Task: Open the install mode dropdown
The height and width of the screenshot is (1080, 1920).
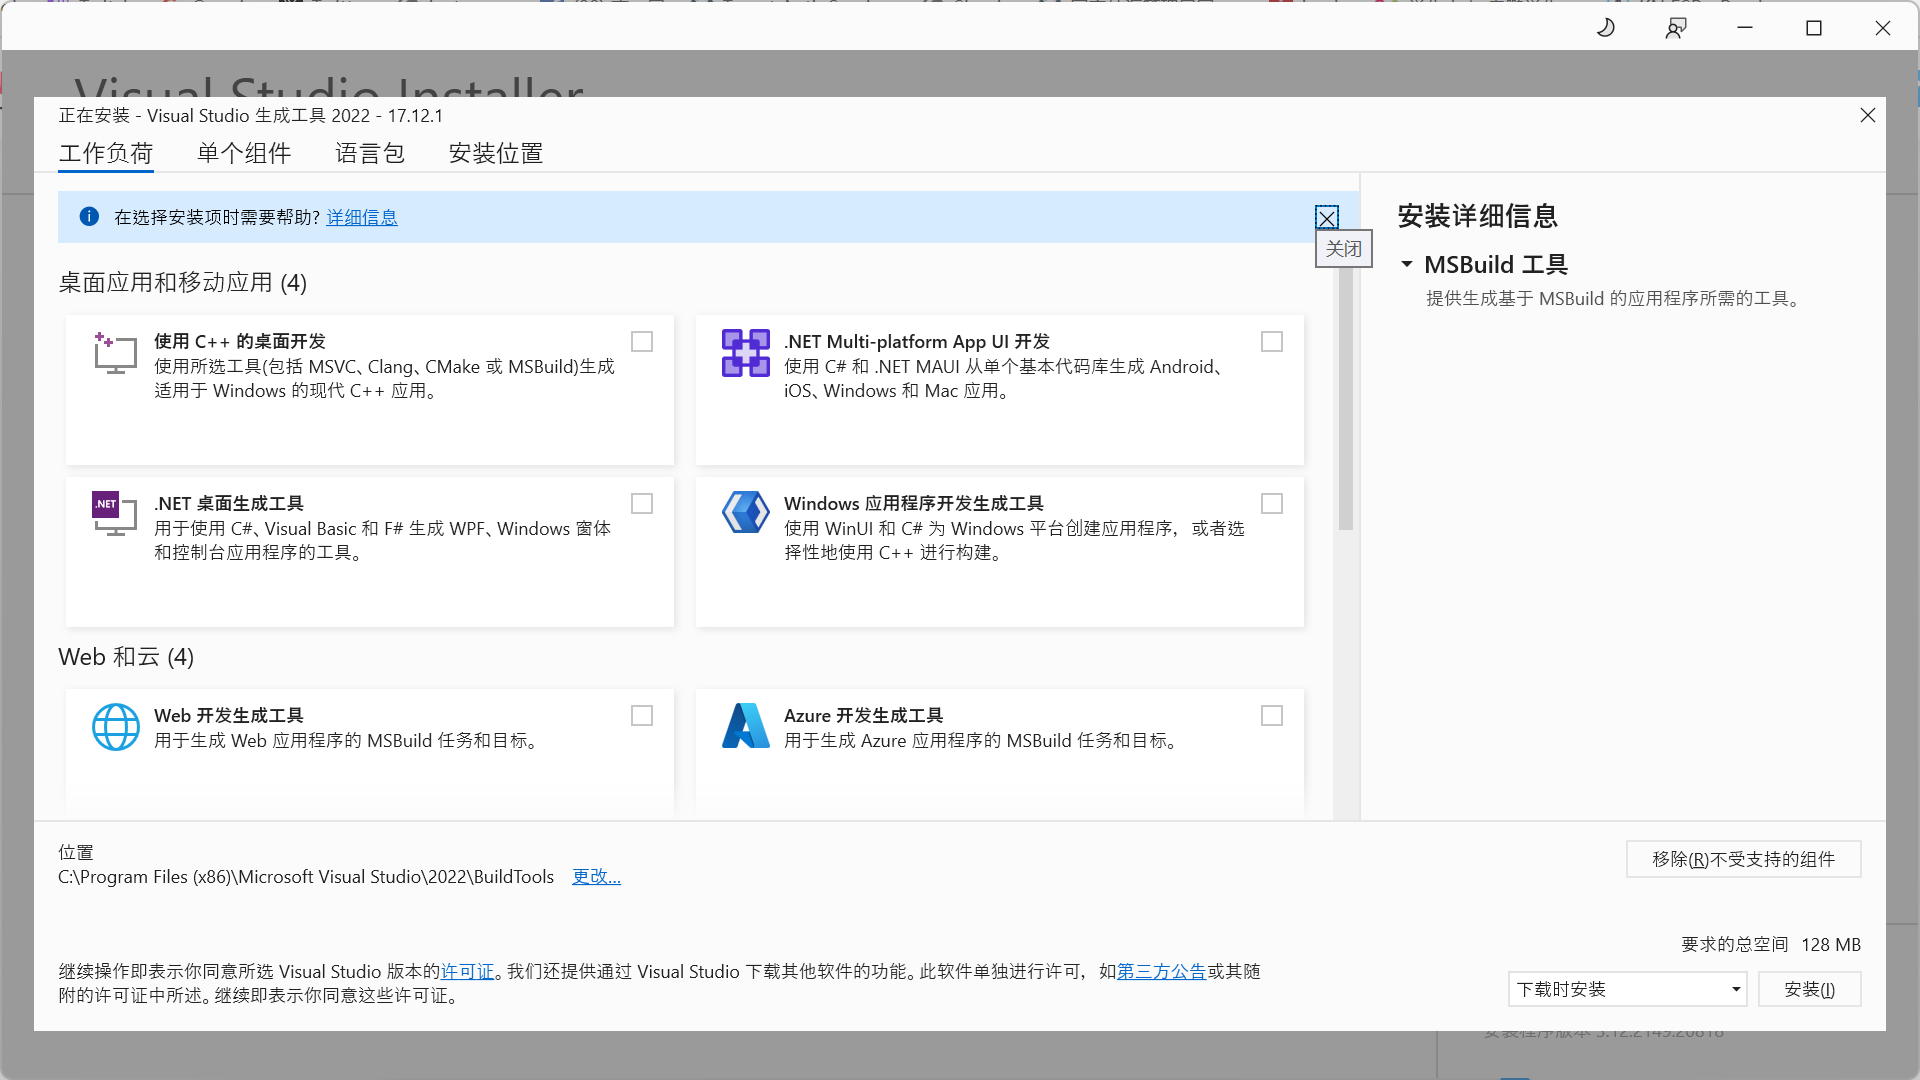Action: [x=1627, y=990]
